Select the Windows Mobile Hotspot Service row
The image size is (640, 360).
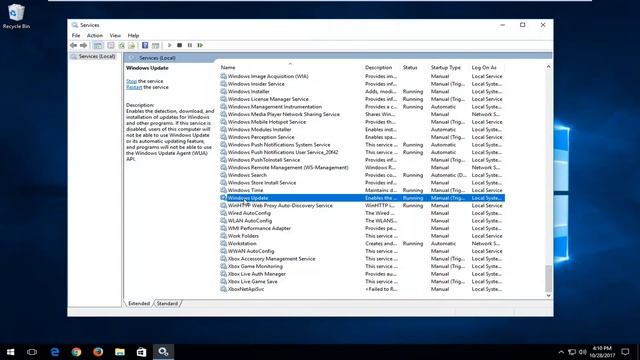coord(362,122)
